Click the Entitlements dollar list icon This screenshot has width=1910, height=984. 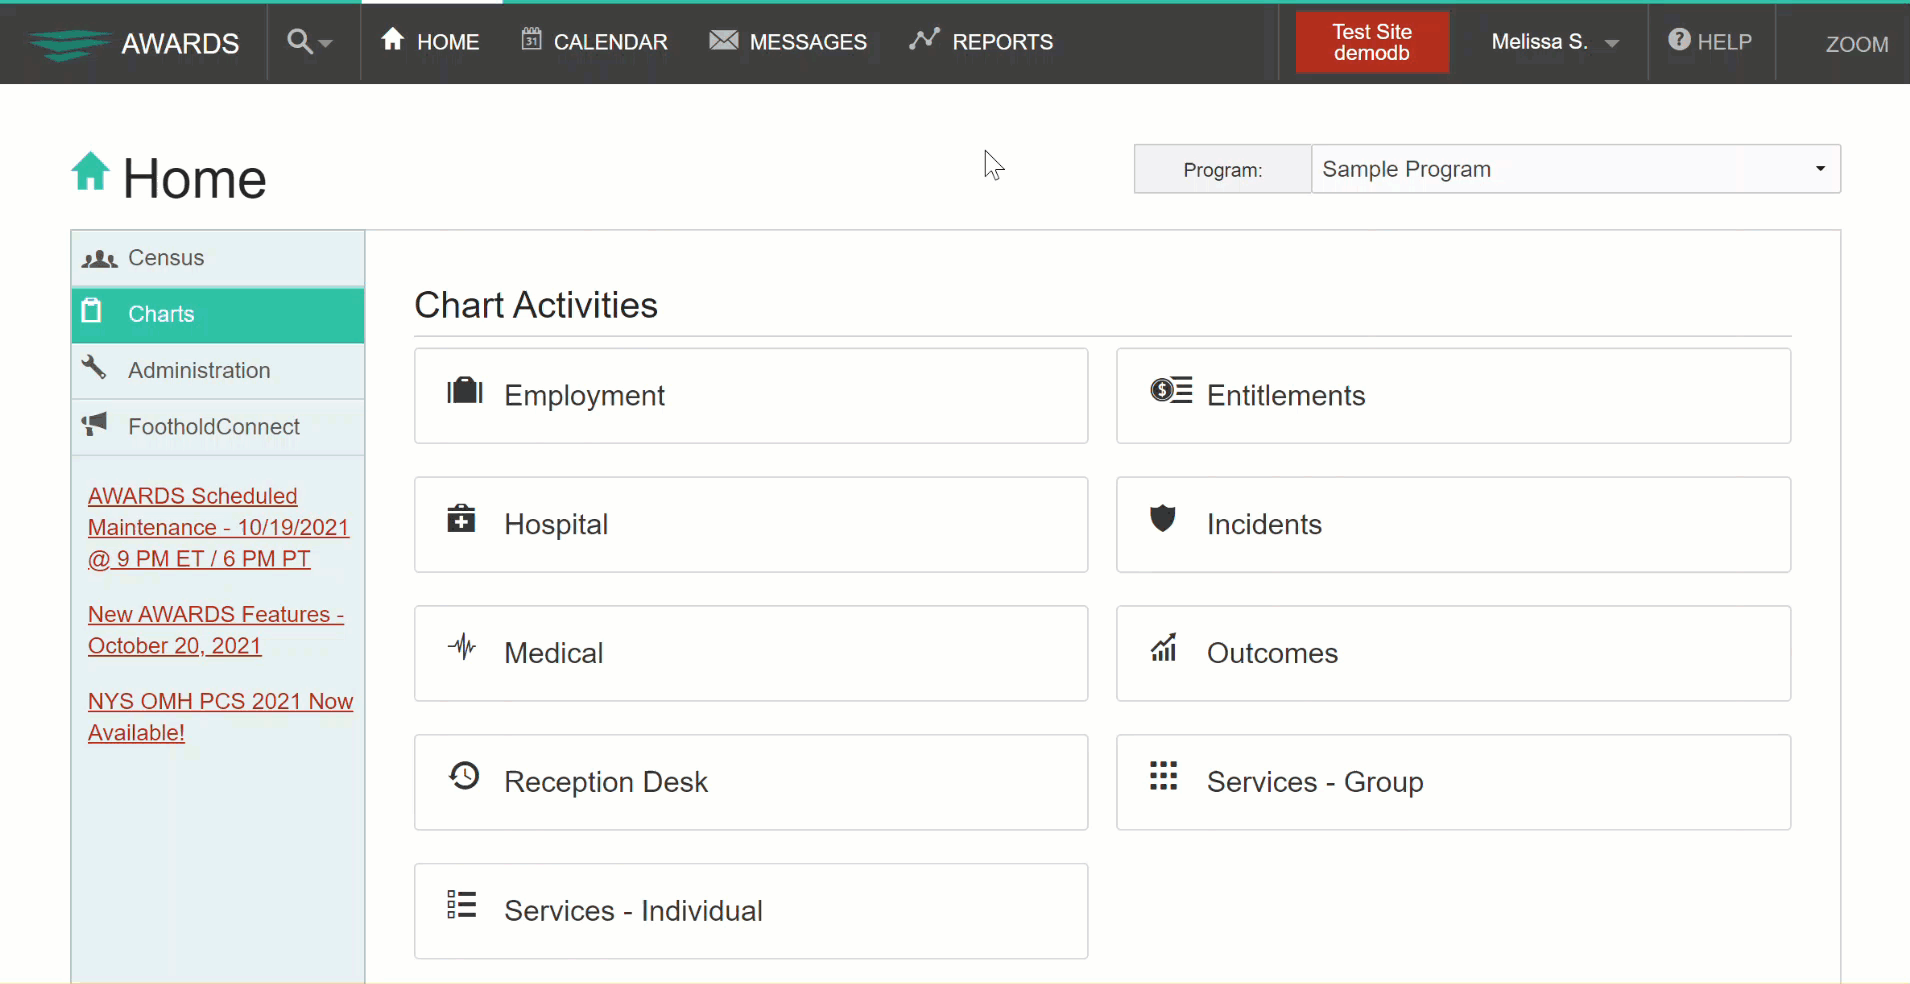point(1170,391)
